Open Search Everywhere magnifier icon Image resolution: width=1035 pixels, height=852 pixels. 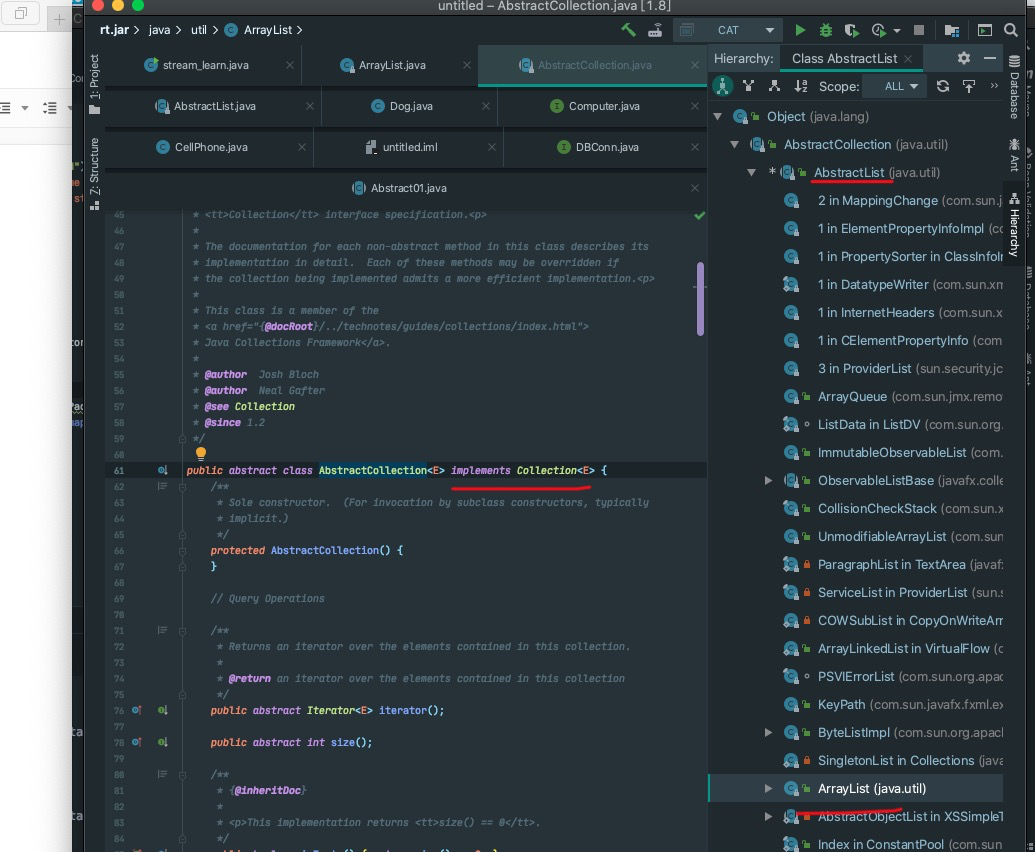point(1011,30)
